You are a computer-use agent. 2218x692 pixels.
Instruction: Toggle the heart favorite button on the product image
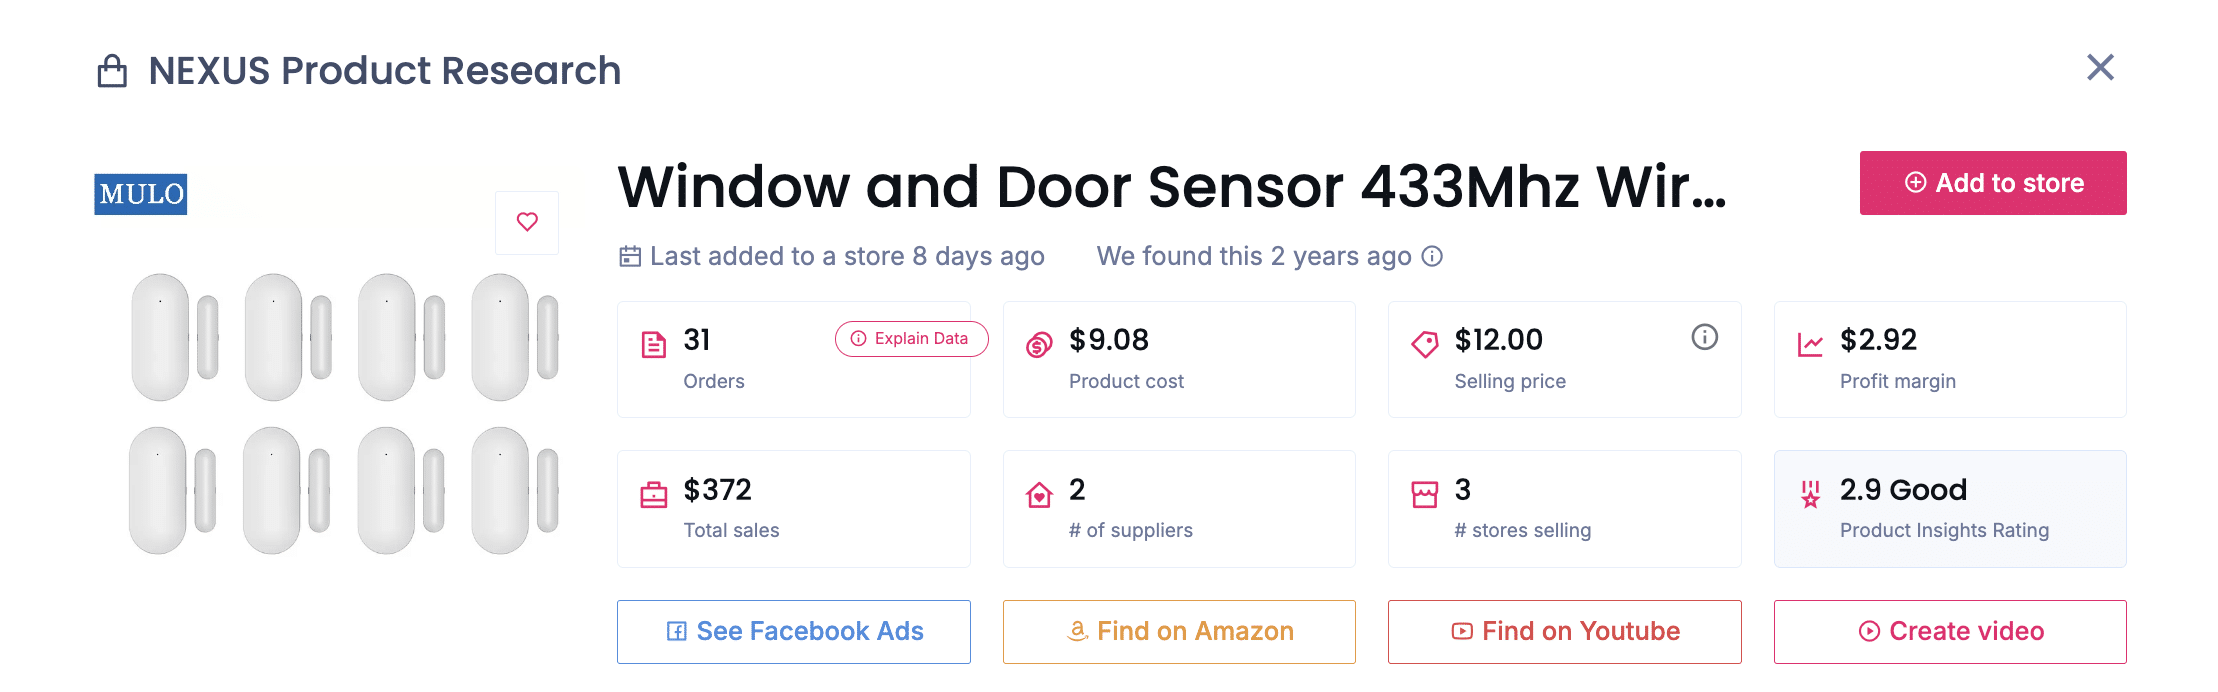pos(527,222)
